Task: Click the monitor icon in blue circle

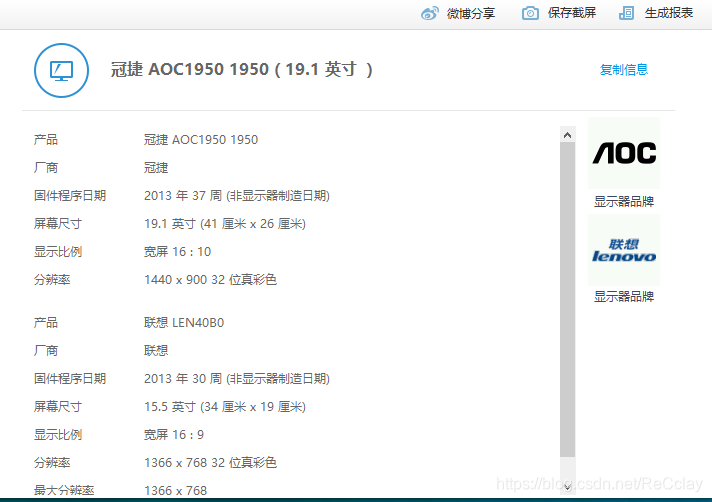Action: (61, 70)
